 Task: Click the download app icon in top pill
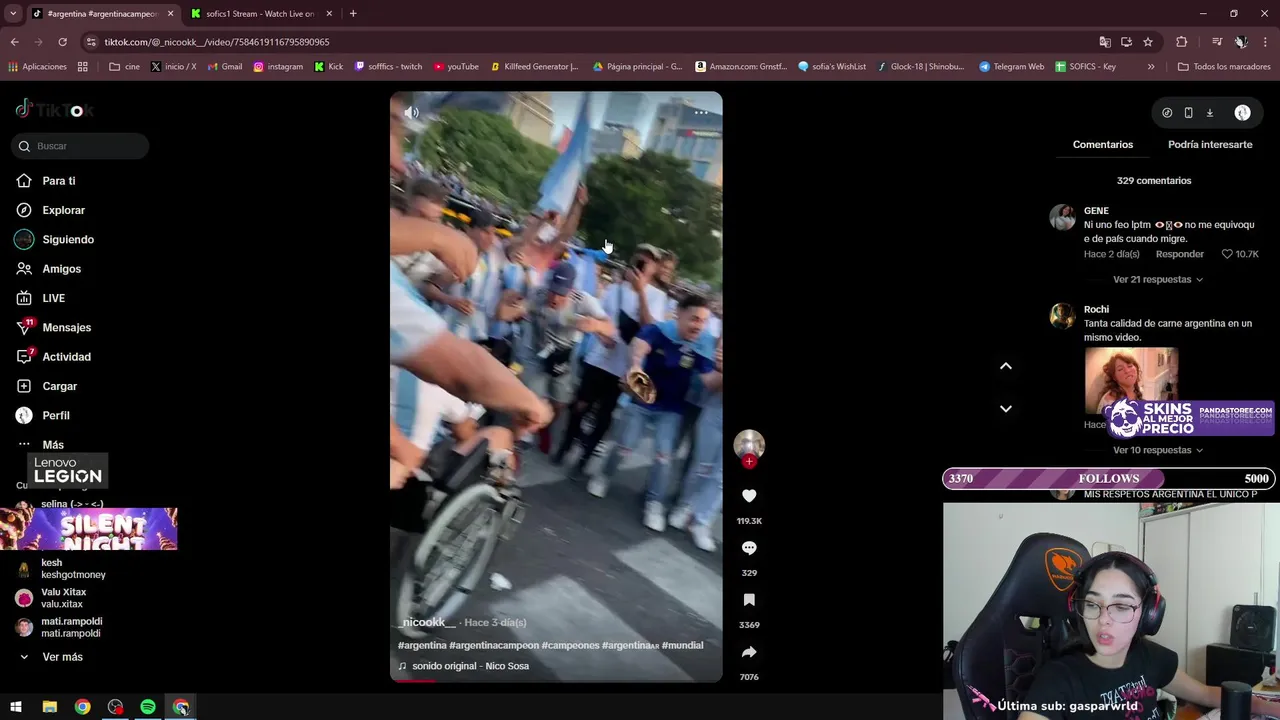tap(1209, 113)
